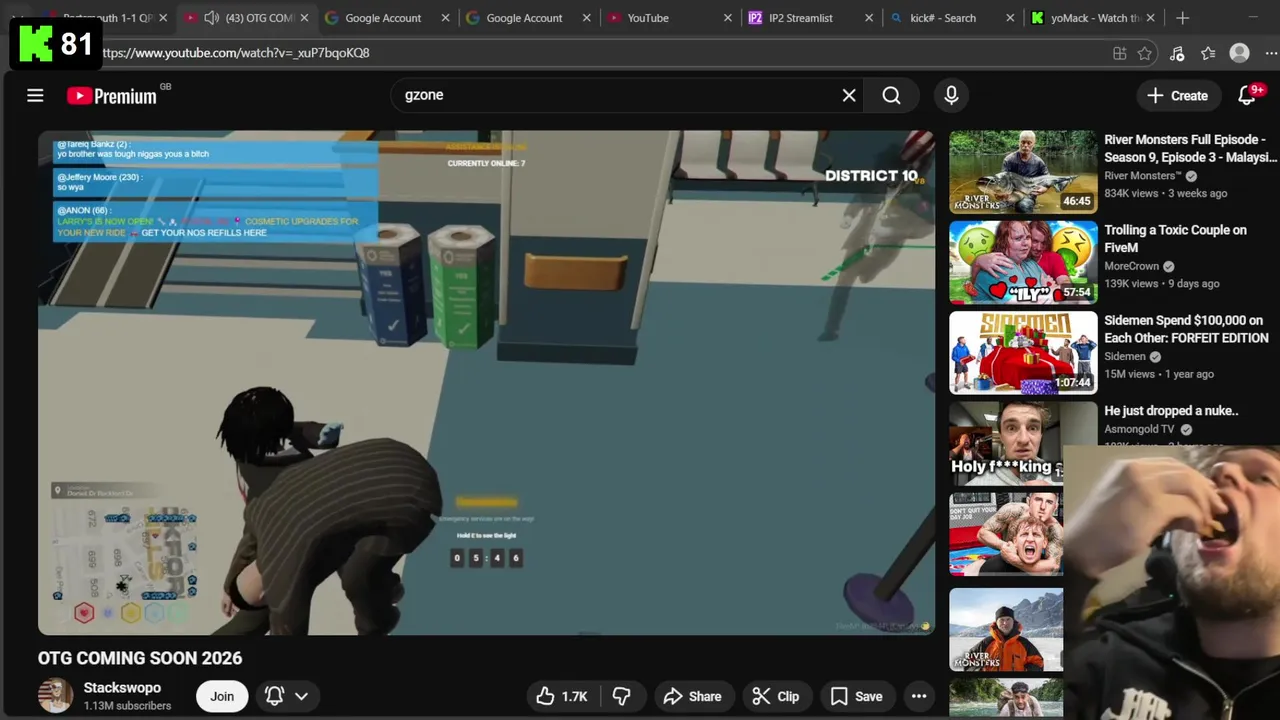Open browser settings and more menu
The width and height of the screenshot is (1280, 720).
[x=1271, y=53]
